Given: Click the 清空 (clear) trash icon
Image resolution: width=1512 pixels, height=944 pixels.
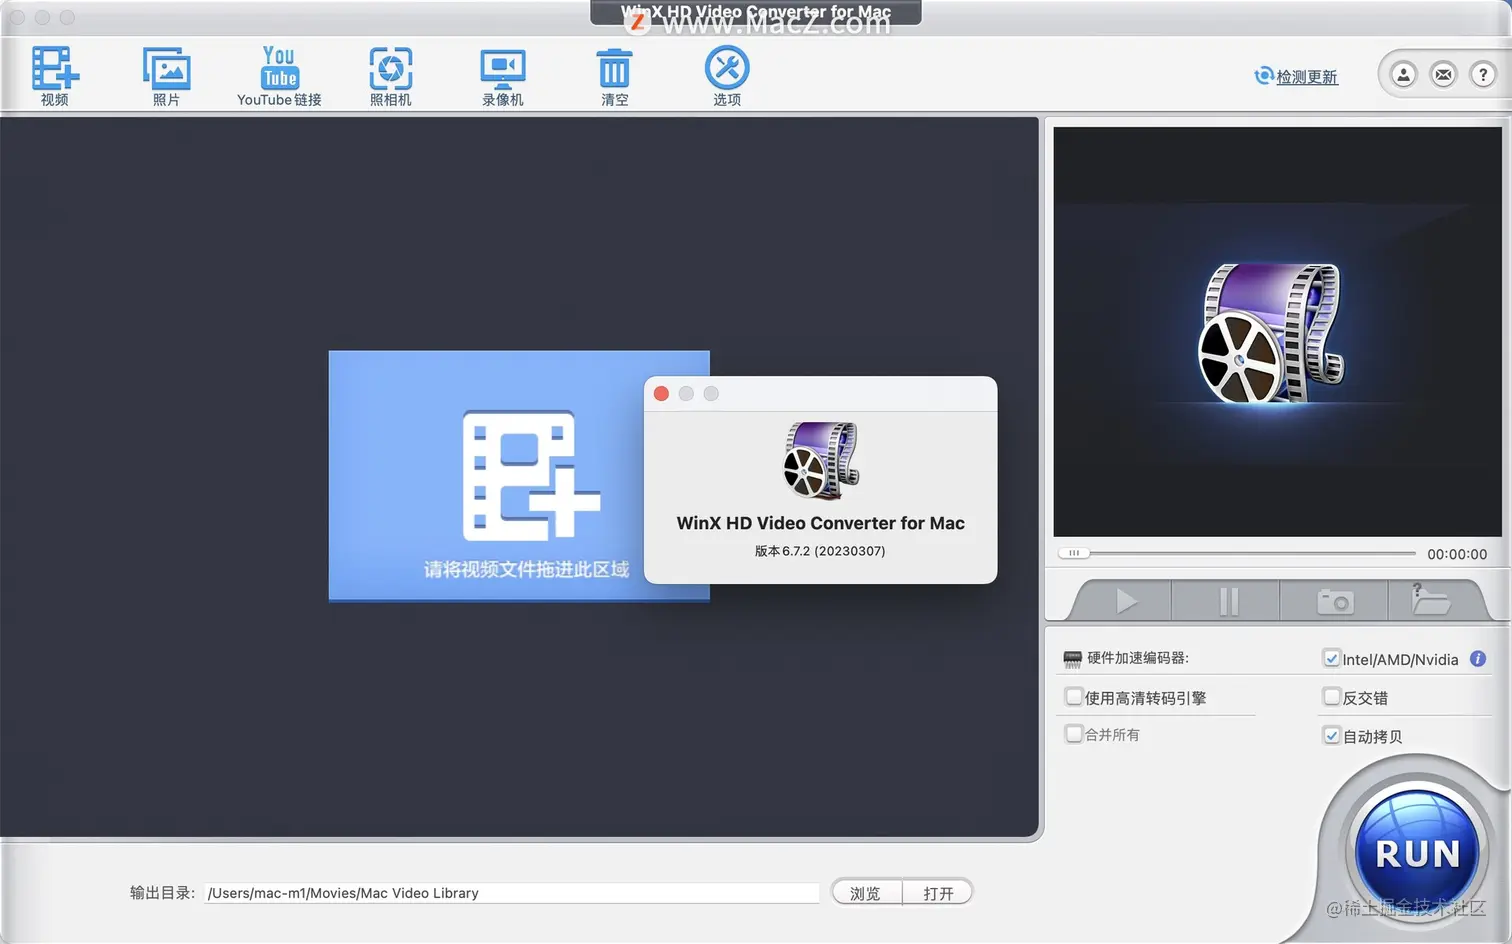Looking at the screenshot, I should pyautogui.click(x=614, y=75).
